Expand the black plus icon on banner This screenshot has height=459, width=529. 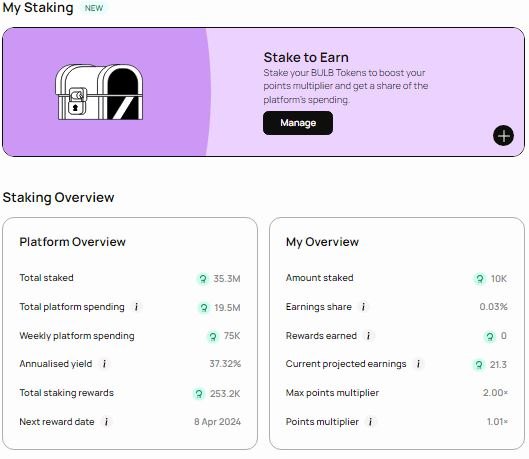[x=503, y=136]
